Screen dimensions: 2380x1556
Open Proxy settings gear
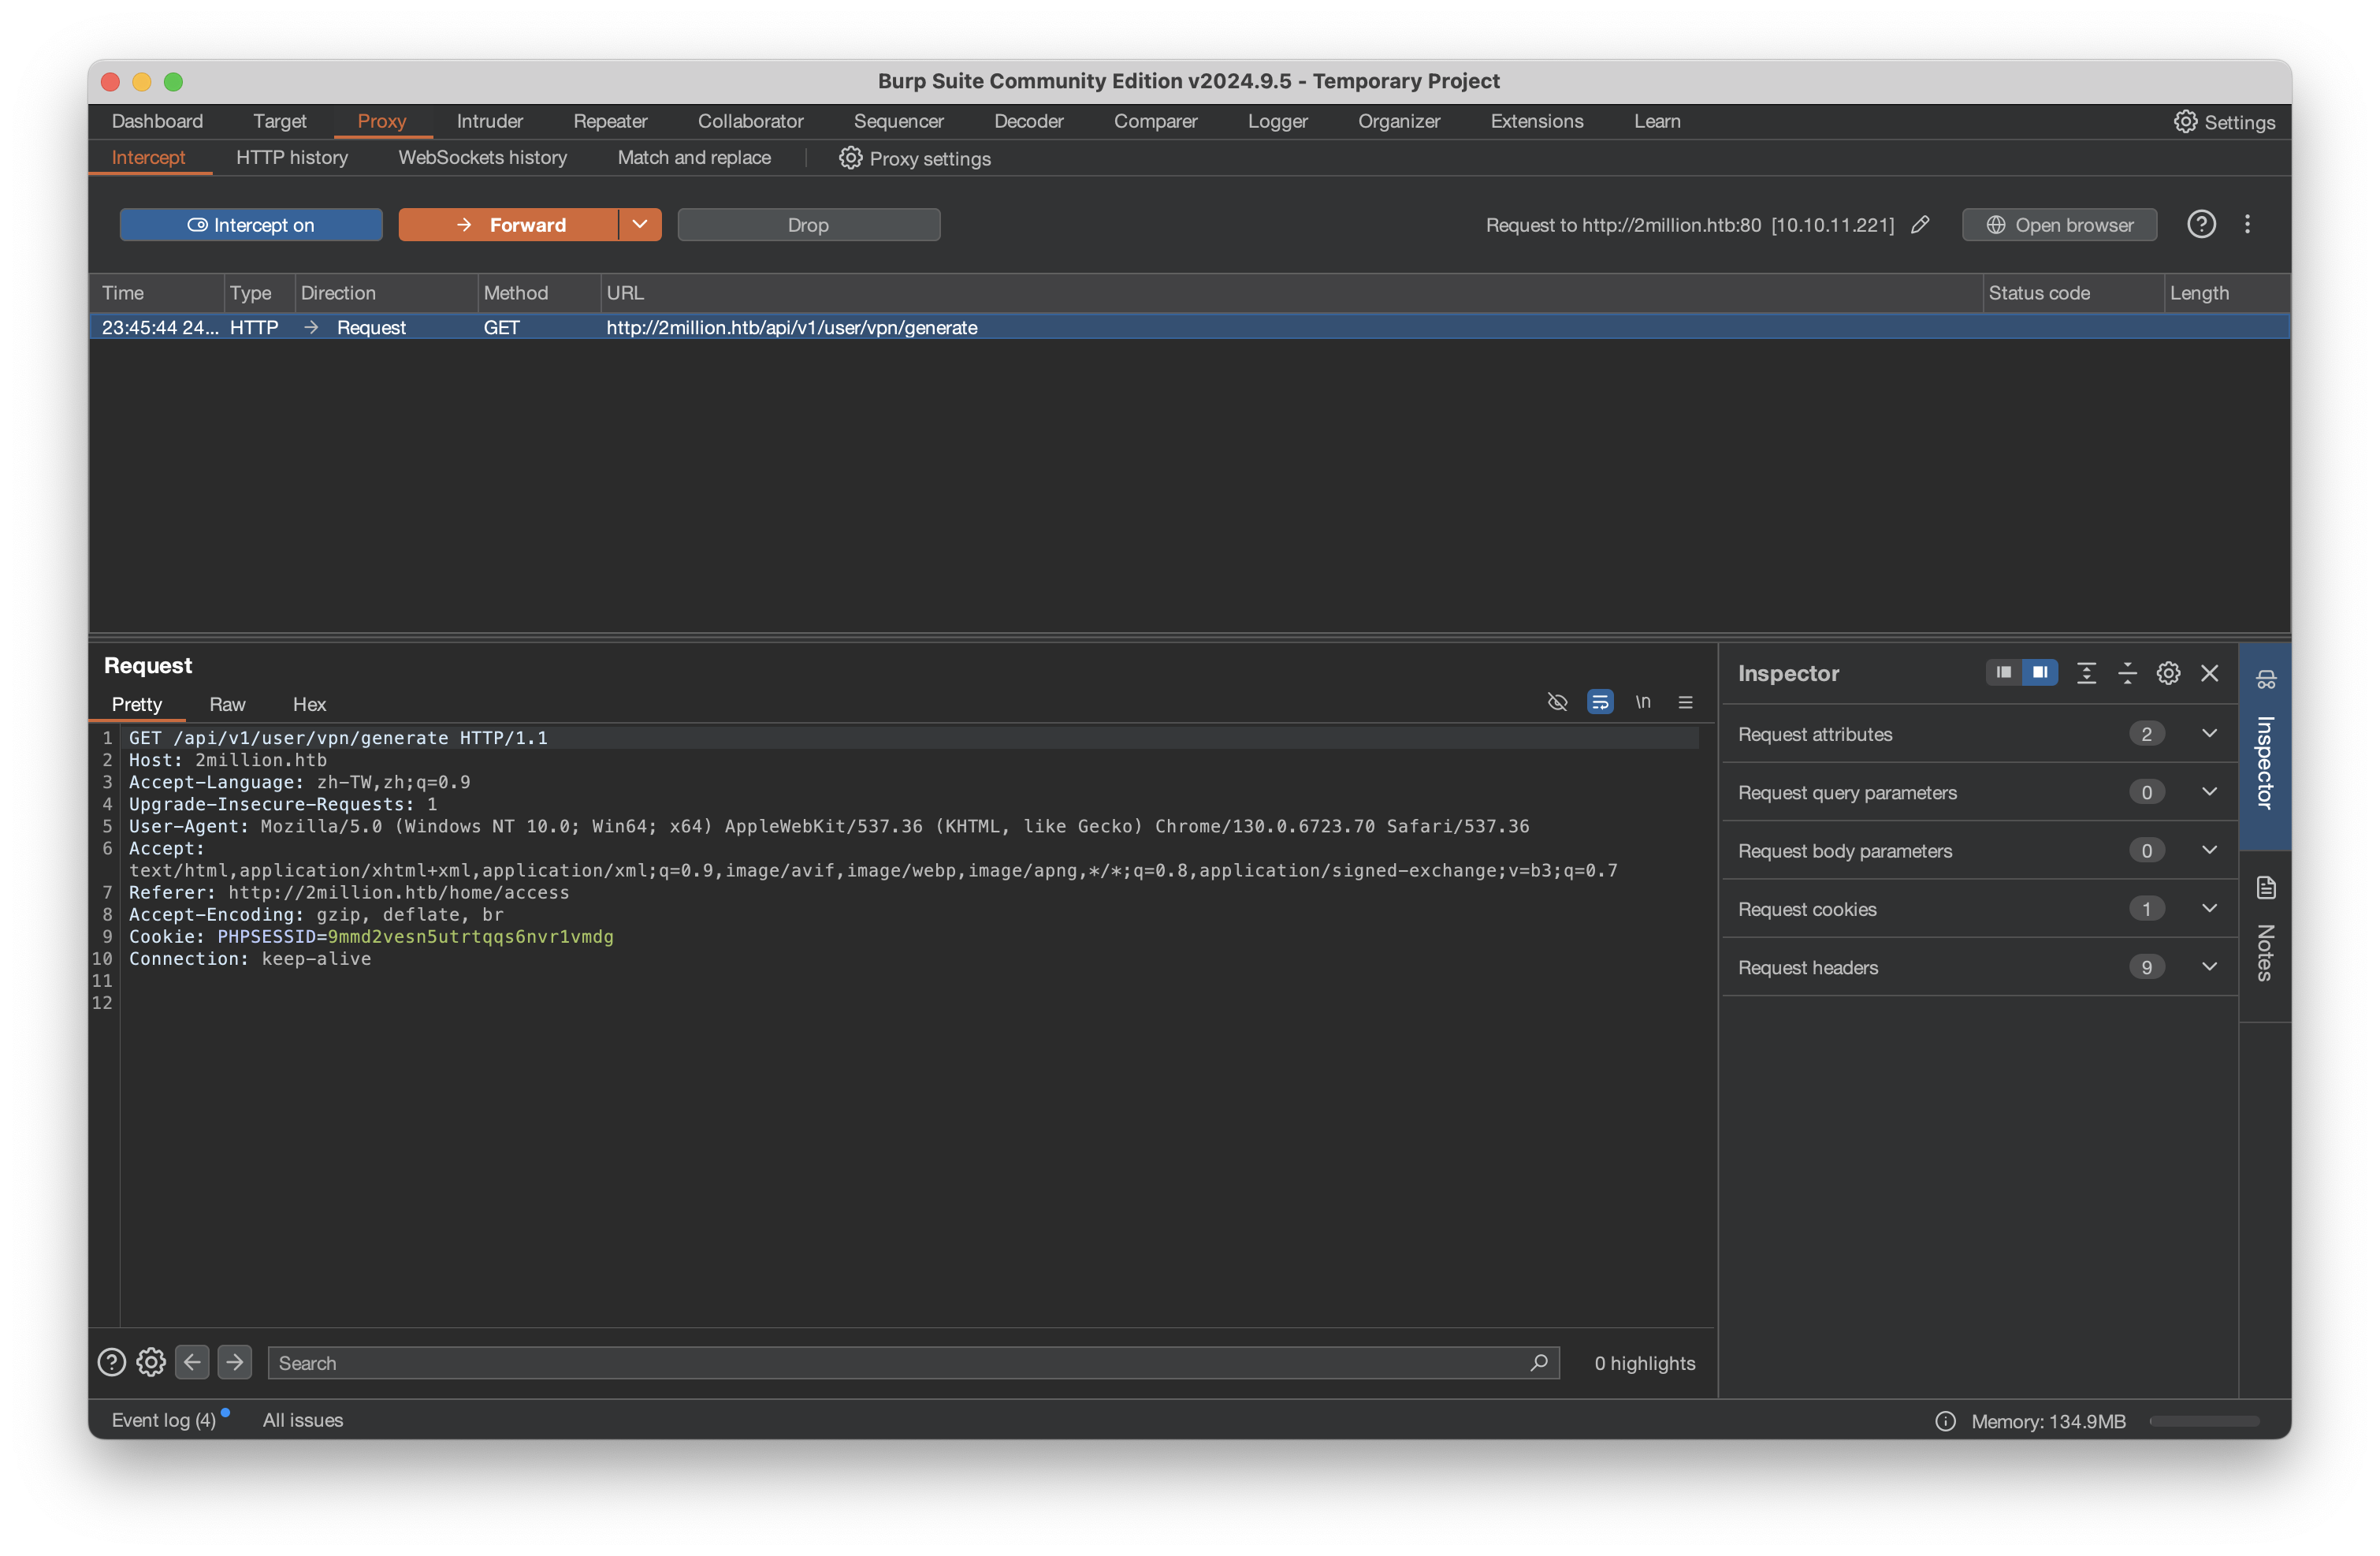(850, 158)
